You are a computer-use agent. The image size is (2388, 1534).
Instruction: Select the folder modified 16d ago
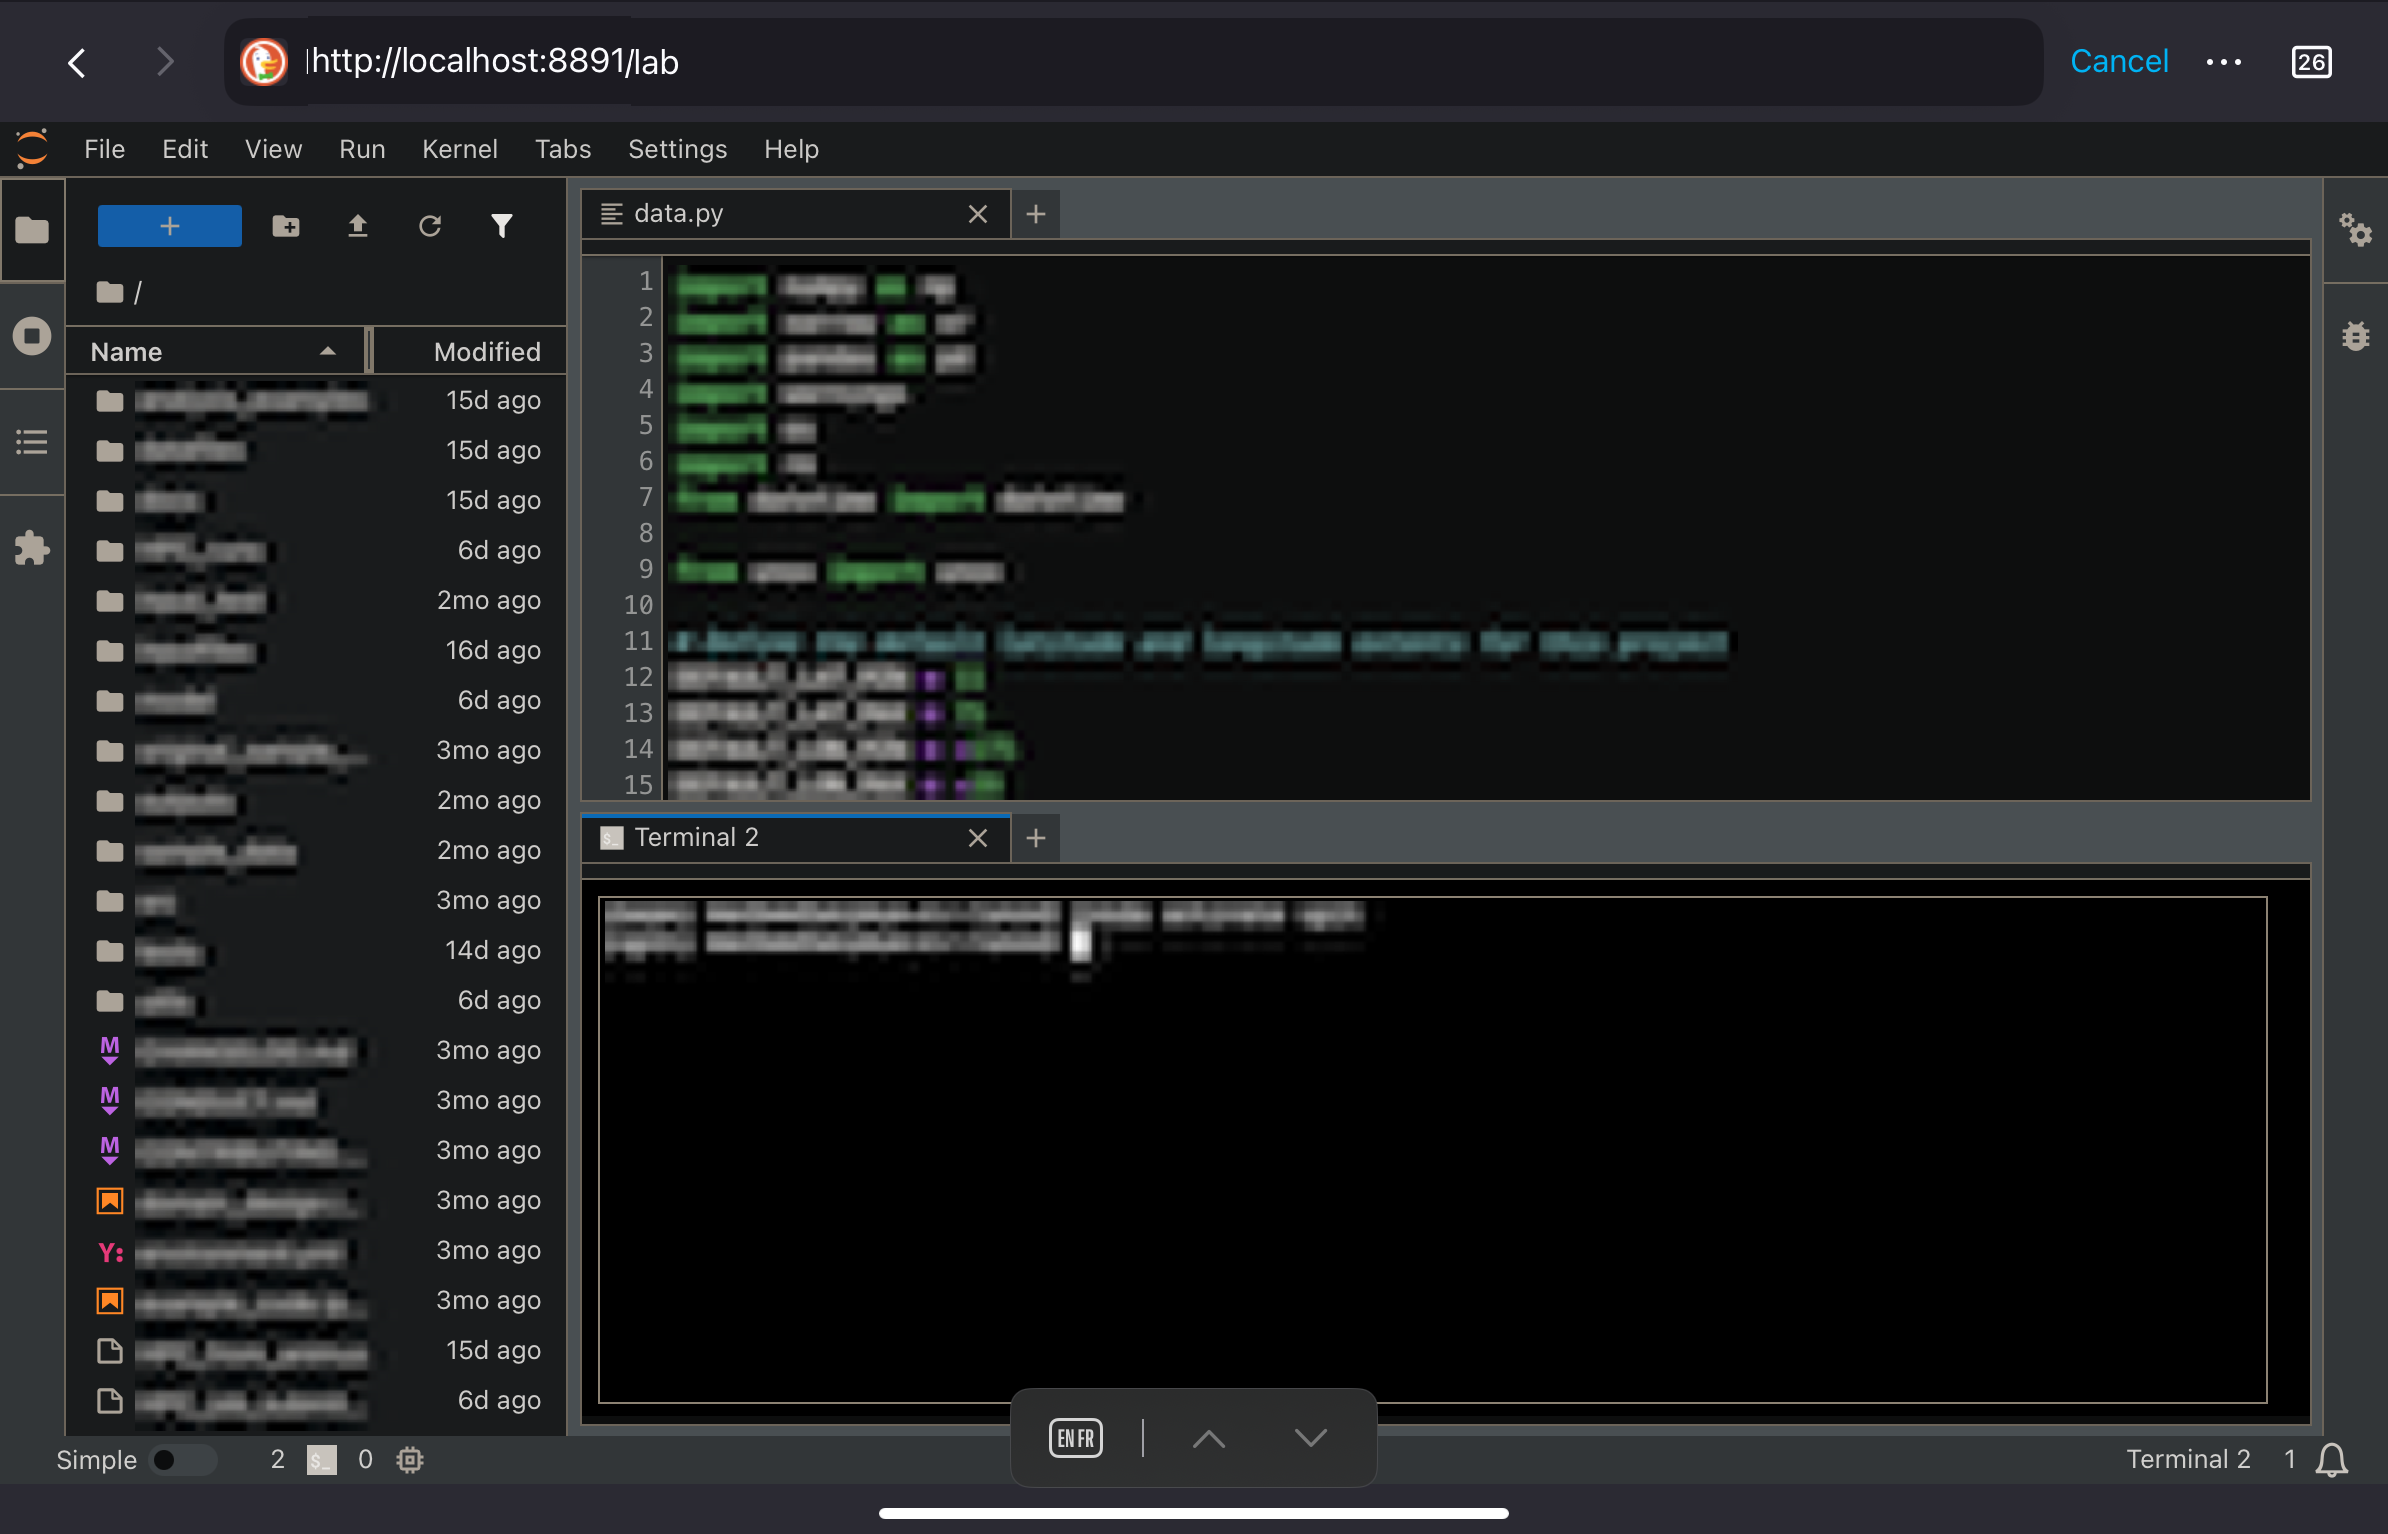pyautogui.click(x=316, y=650)
